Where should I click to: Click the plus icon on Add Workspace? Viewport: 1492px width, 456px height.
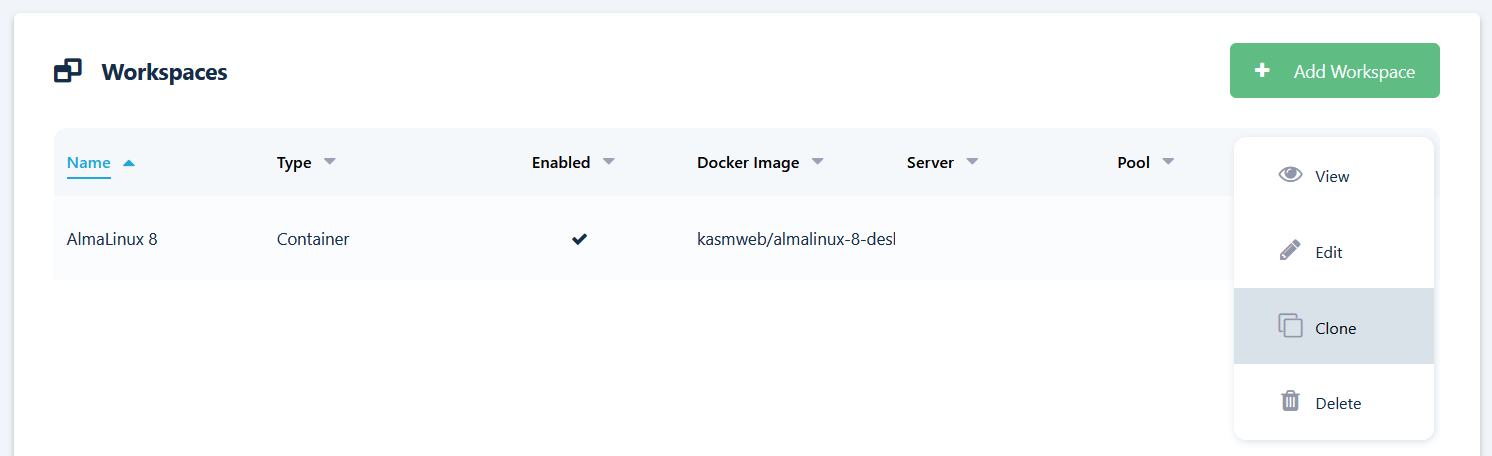(1262, 71)
